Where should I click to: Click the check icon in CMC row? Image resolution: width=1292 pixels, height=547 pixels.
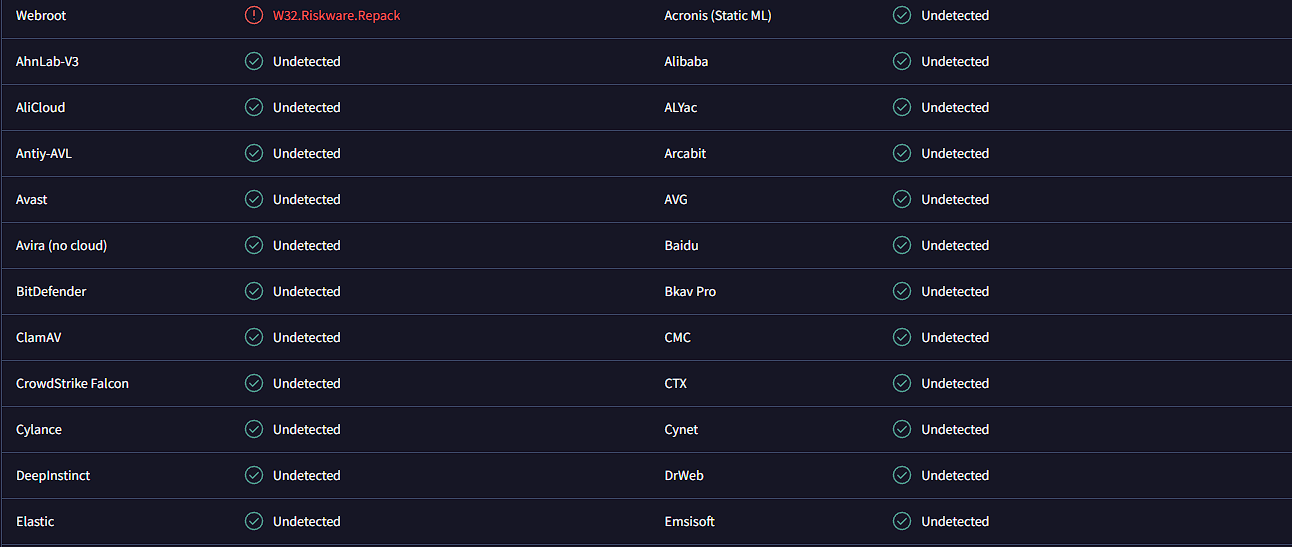click(902, 338)
